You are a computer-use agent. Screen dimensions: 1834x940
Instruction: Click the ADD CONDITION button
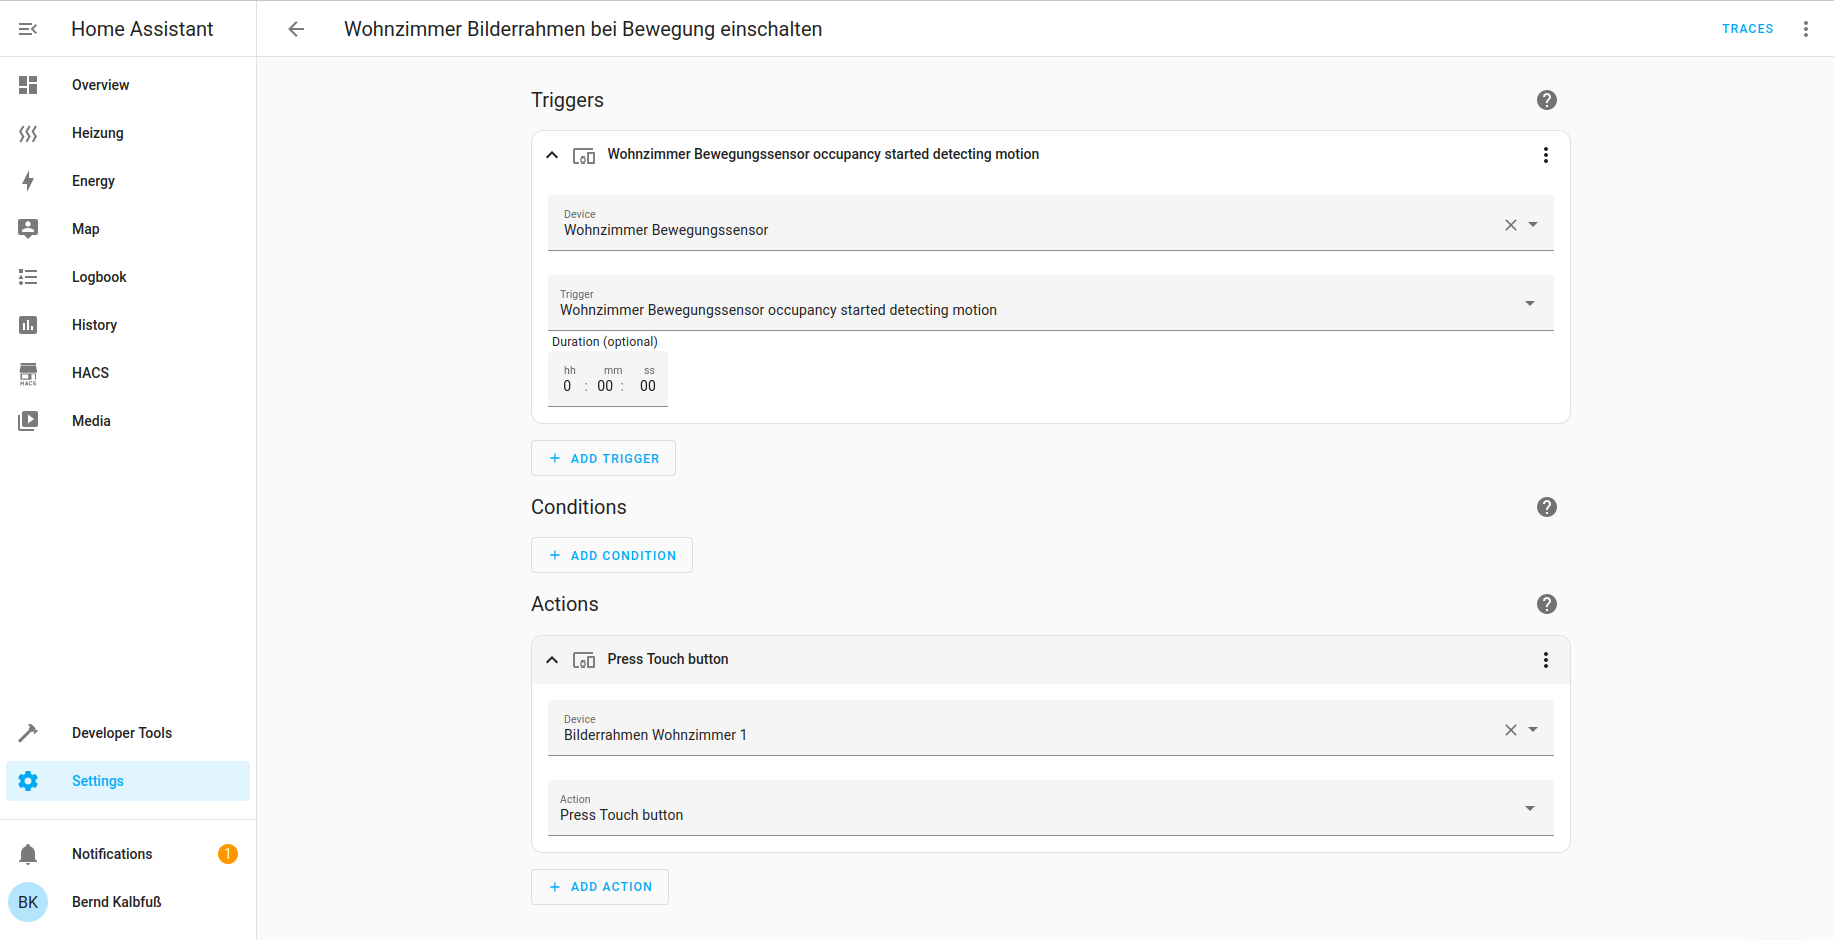(612, 555)
